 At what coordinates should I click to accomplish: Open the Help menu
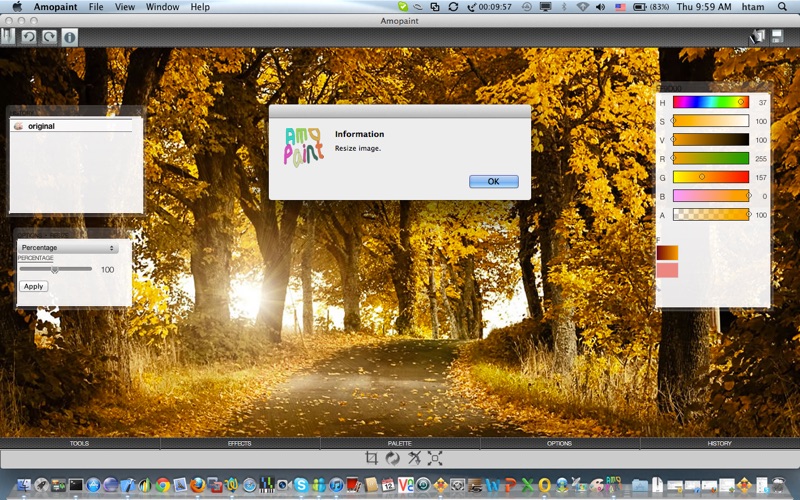[x=200, y=7]
